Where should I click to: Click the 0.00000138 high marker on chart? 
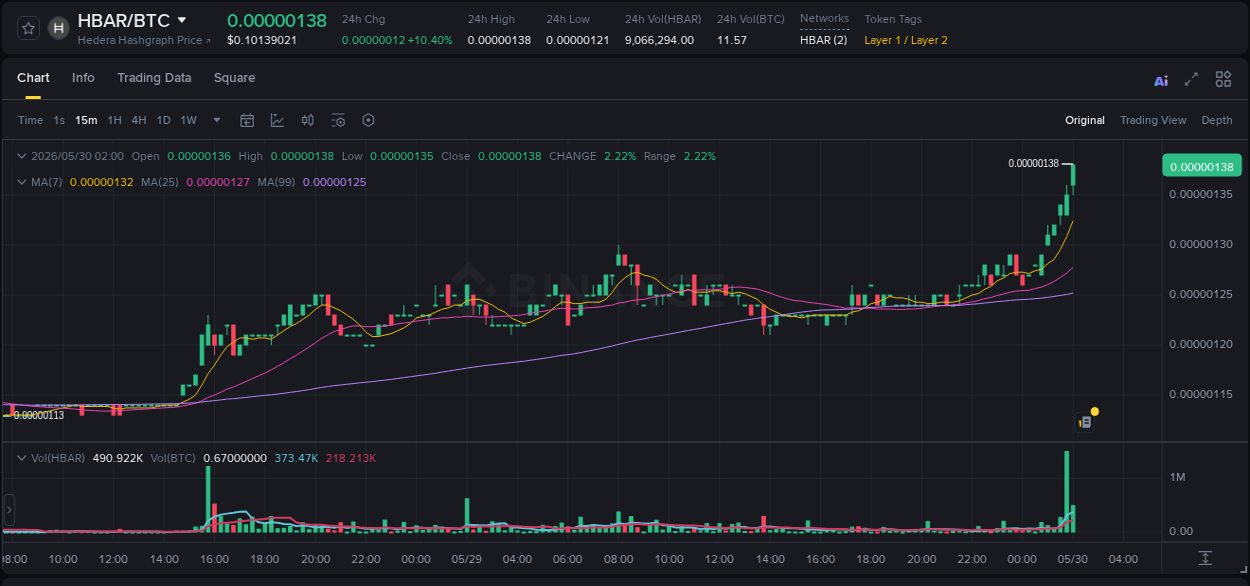tap(1033, 163)
